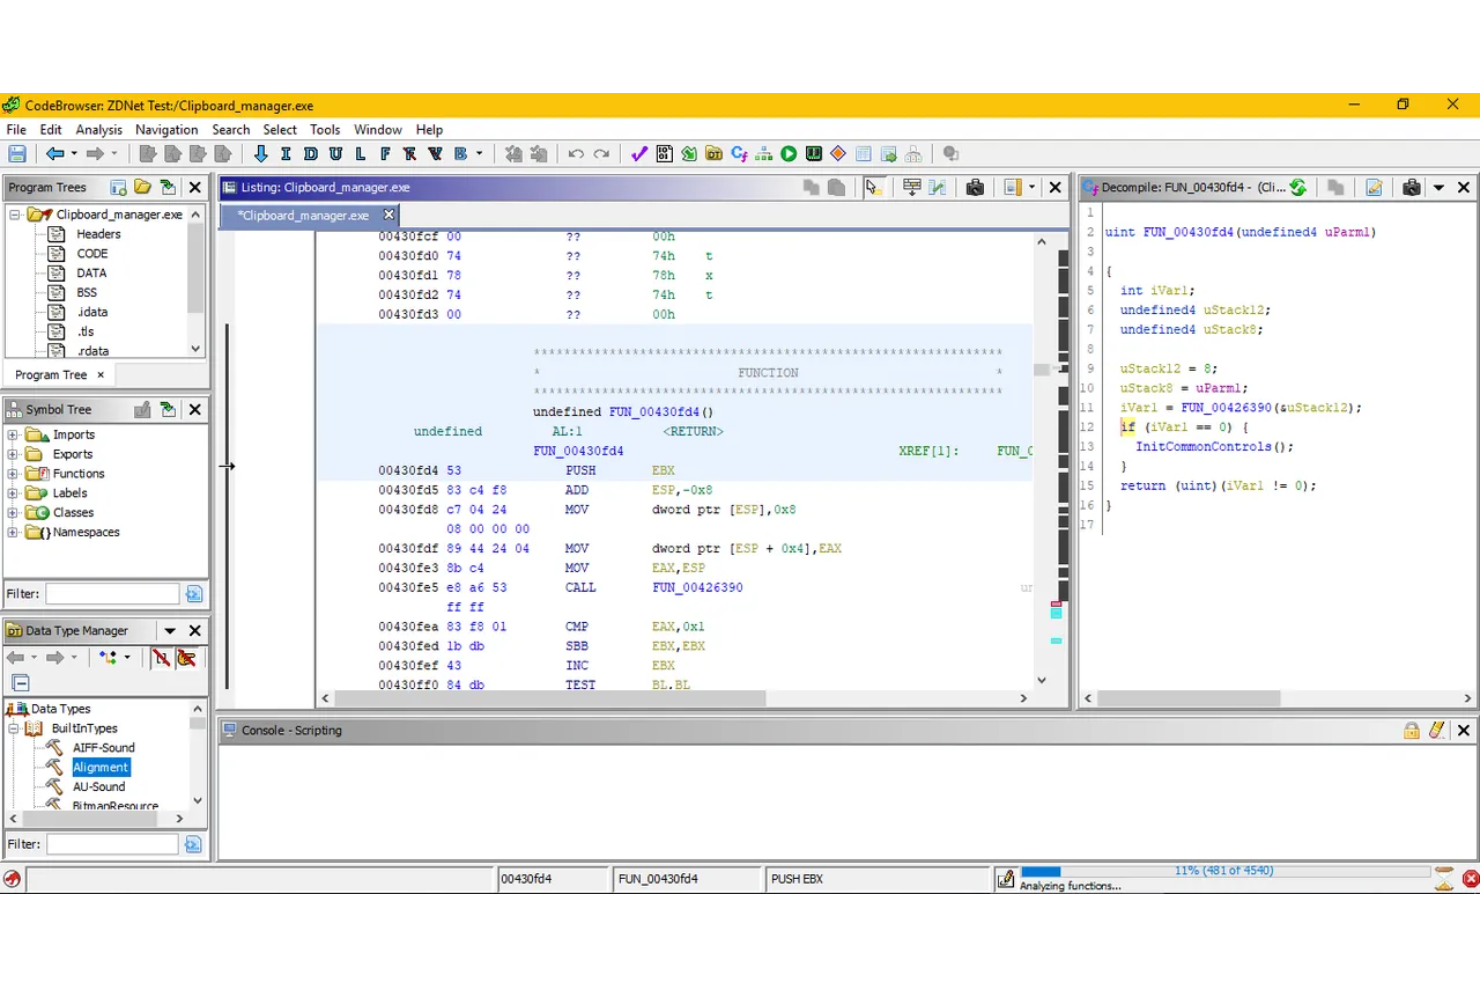Click the navigate backward arrow icon

(x=53, y=153)
